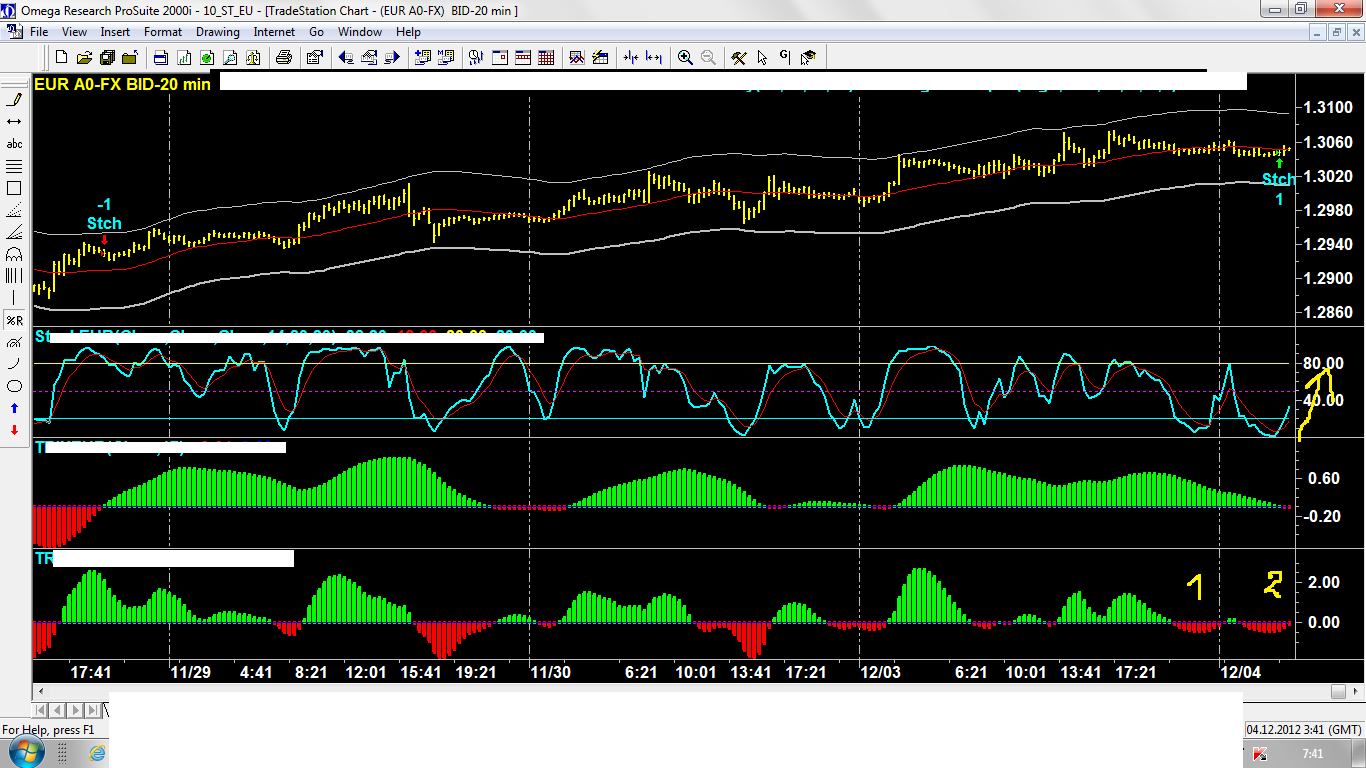Viewport: 1366px width, 768px height.
Task: Create a new document with blank page icon
Action: coord(62,57)
